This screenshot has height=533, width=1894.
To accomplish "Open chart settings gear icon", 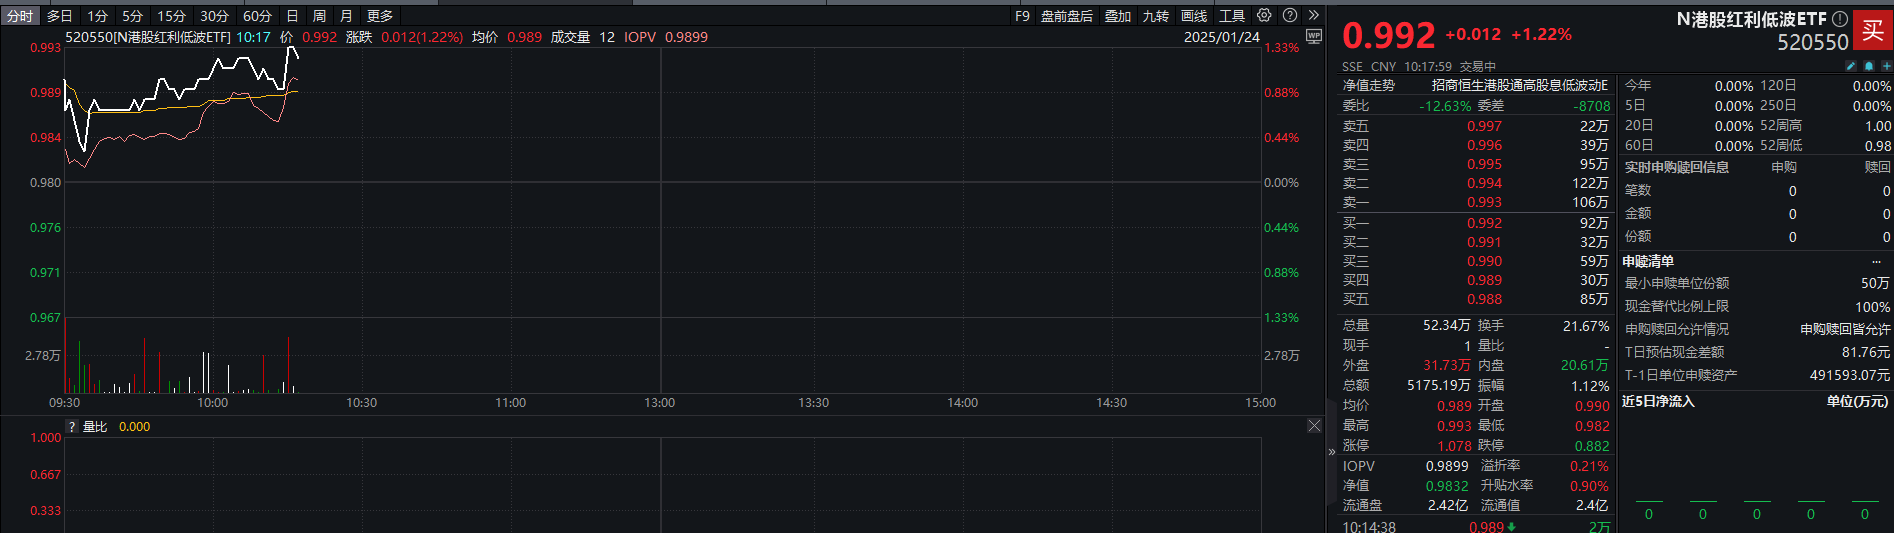I will coord(1264,15).
